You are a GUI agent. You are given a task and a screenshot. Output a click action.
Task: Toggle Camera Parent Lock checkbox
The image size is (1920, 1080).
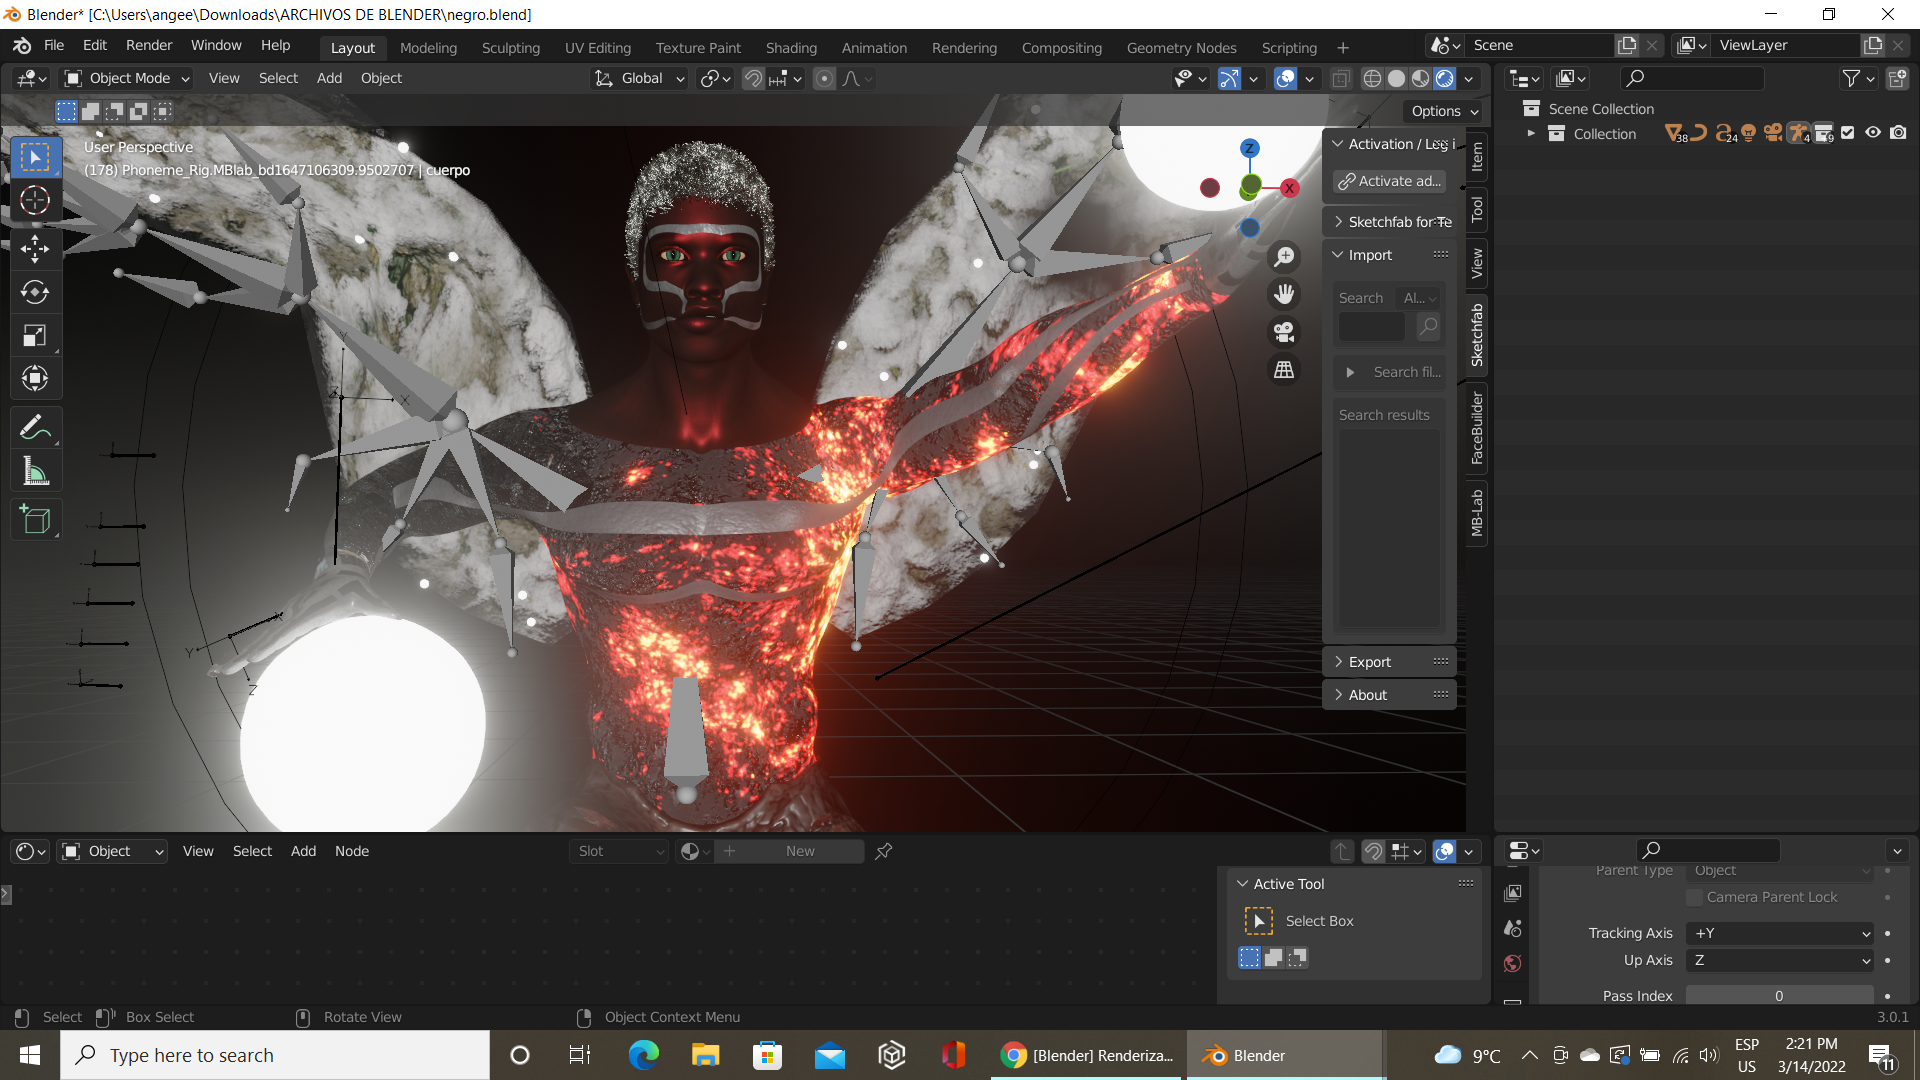click(1694, 897)
